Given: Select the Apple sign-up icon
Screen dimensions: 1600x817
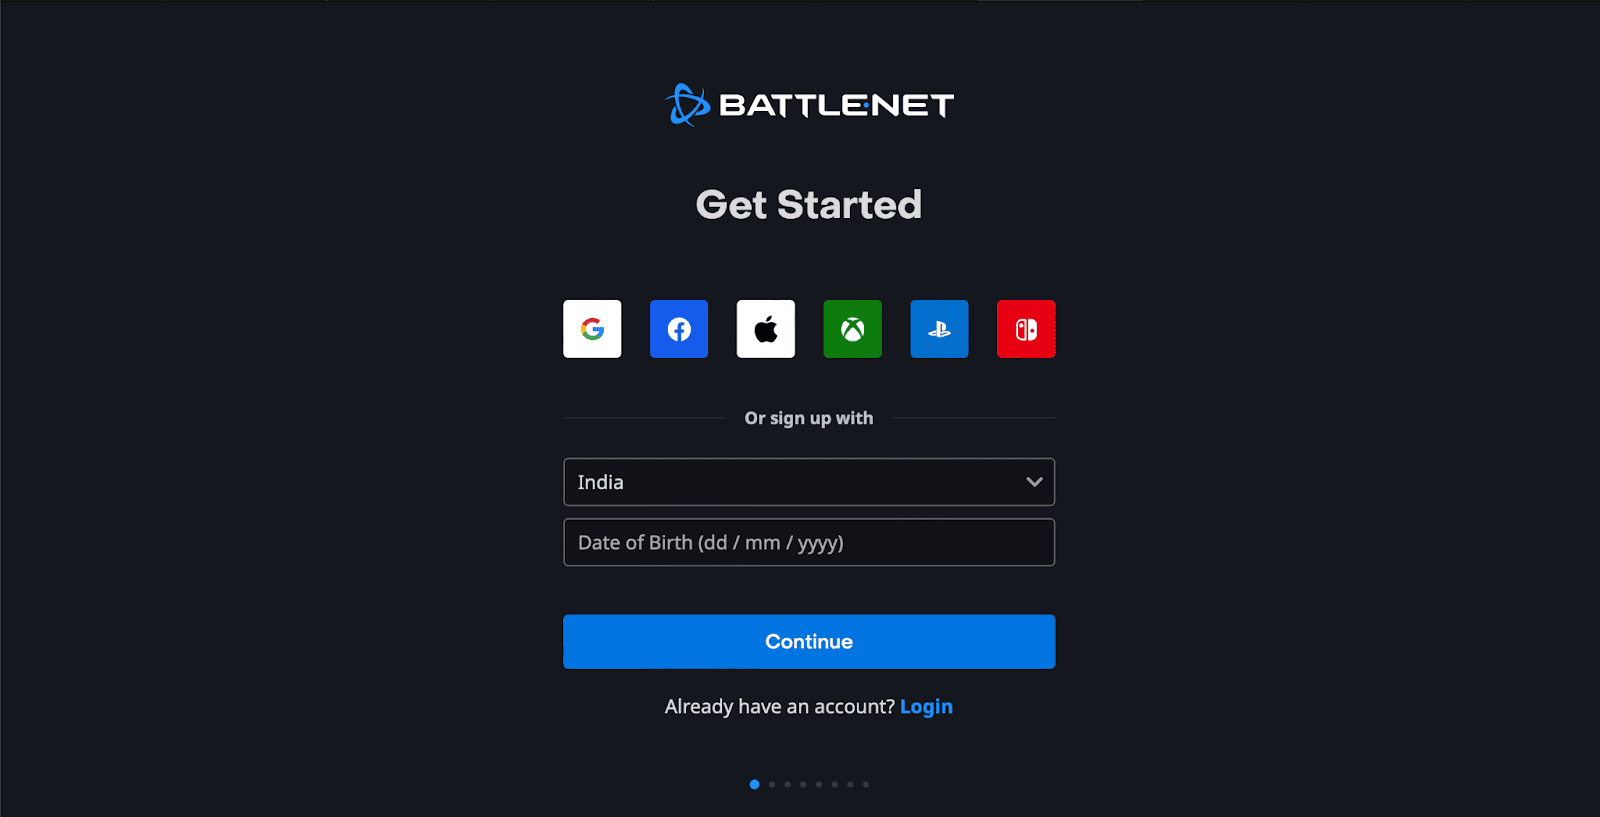Looking at the screenshot, I should (766, 329).
